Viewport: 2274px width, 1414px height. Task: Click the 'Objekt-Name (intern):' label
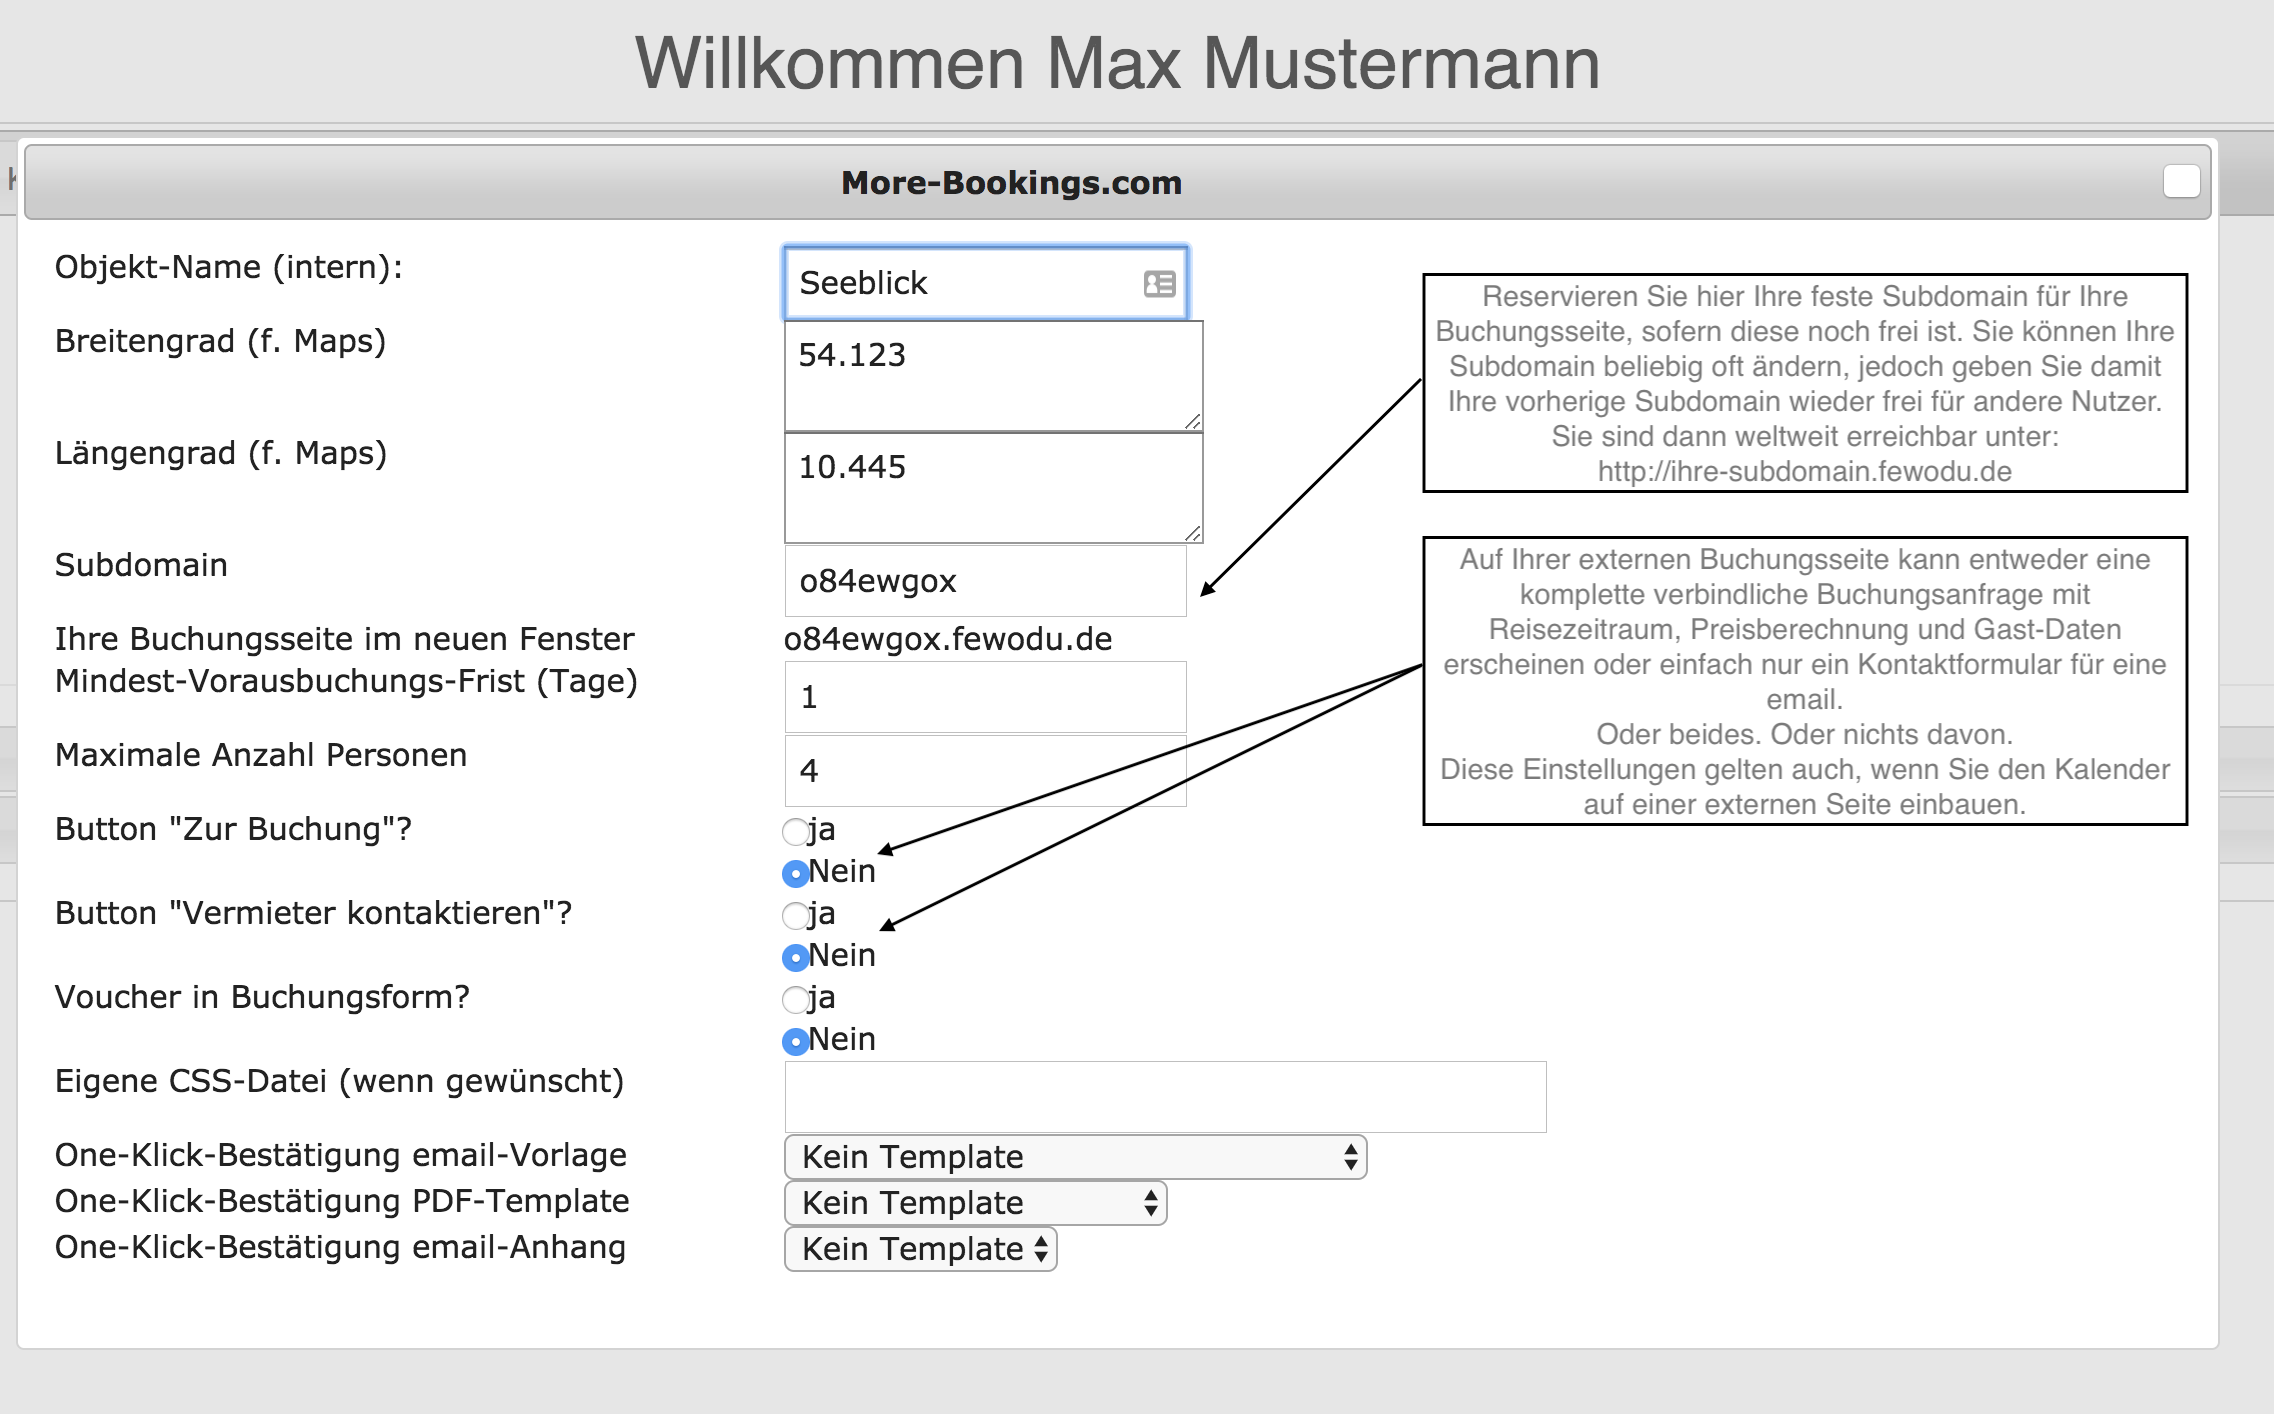(x=229, y=267)
